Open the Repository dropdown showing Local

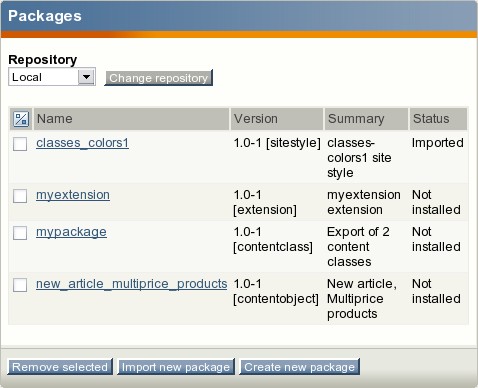pos(52,77)
